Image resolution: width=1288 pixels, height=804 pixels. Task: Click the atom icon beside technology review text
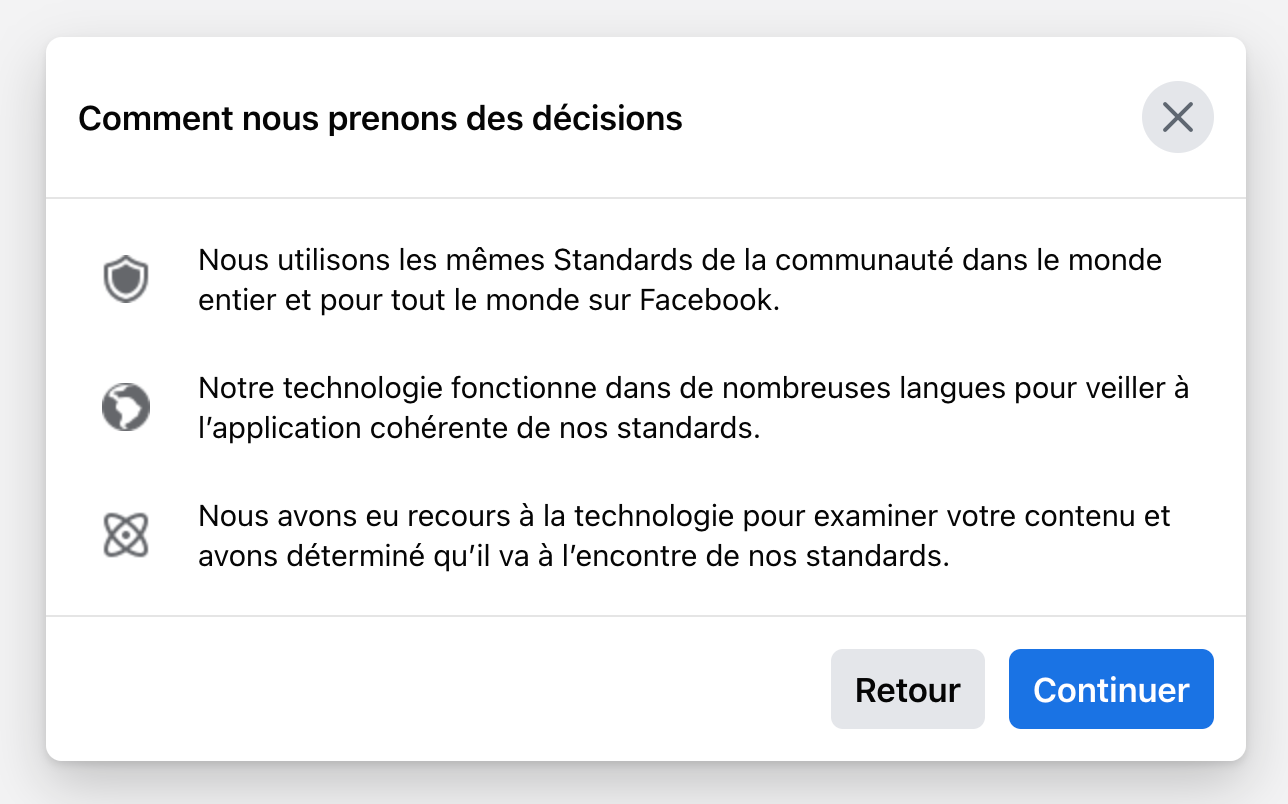126,535
